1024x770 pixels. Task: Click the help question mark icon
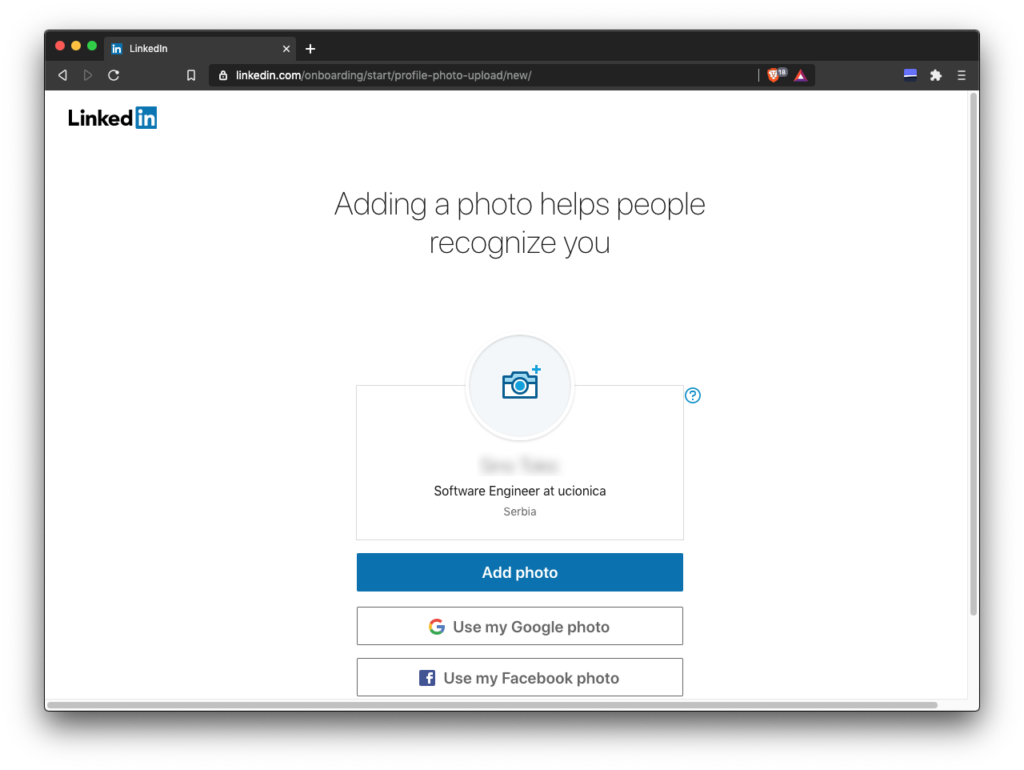pos(692,395)
